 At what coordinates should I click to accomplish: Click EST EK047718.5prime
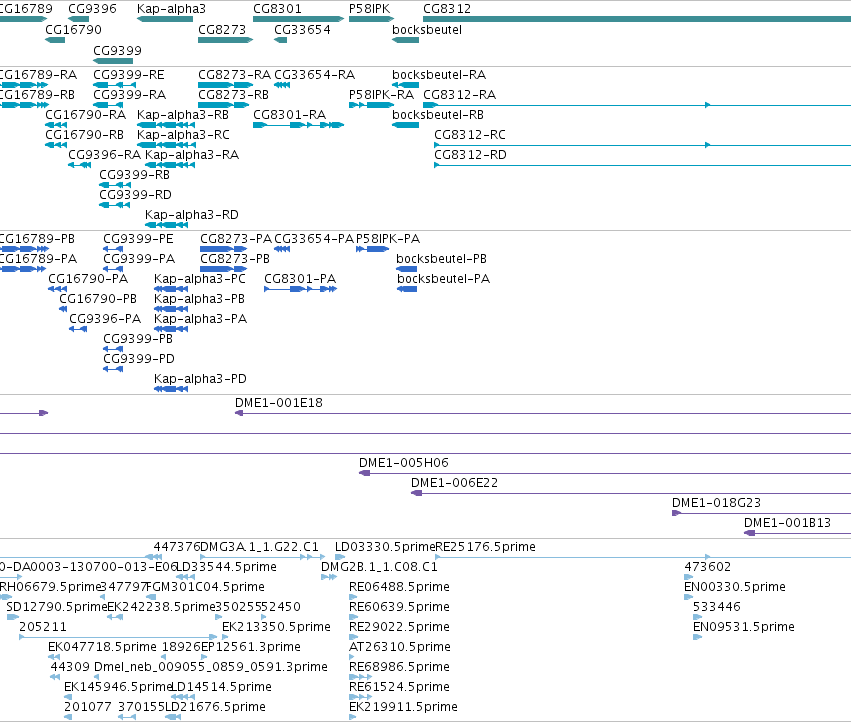point(102,647)
